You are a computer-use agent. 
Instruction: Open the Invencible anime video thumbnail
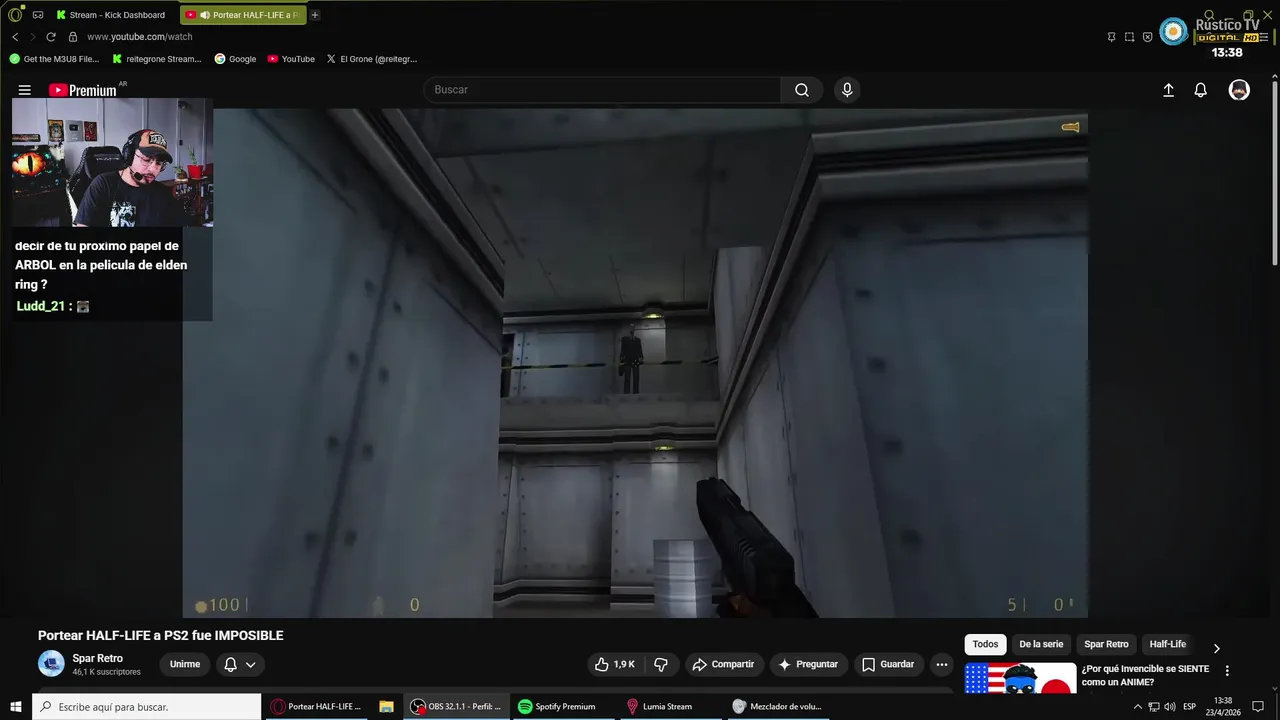1020,678
